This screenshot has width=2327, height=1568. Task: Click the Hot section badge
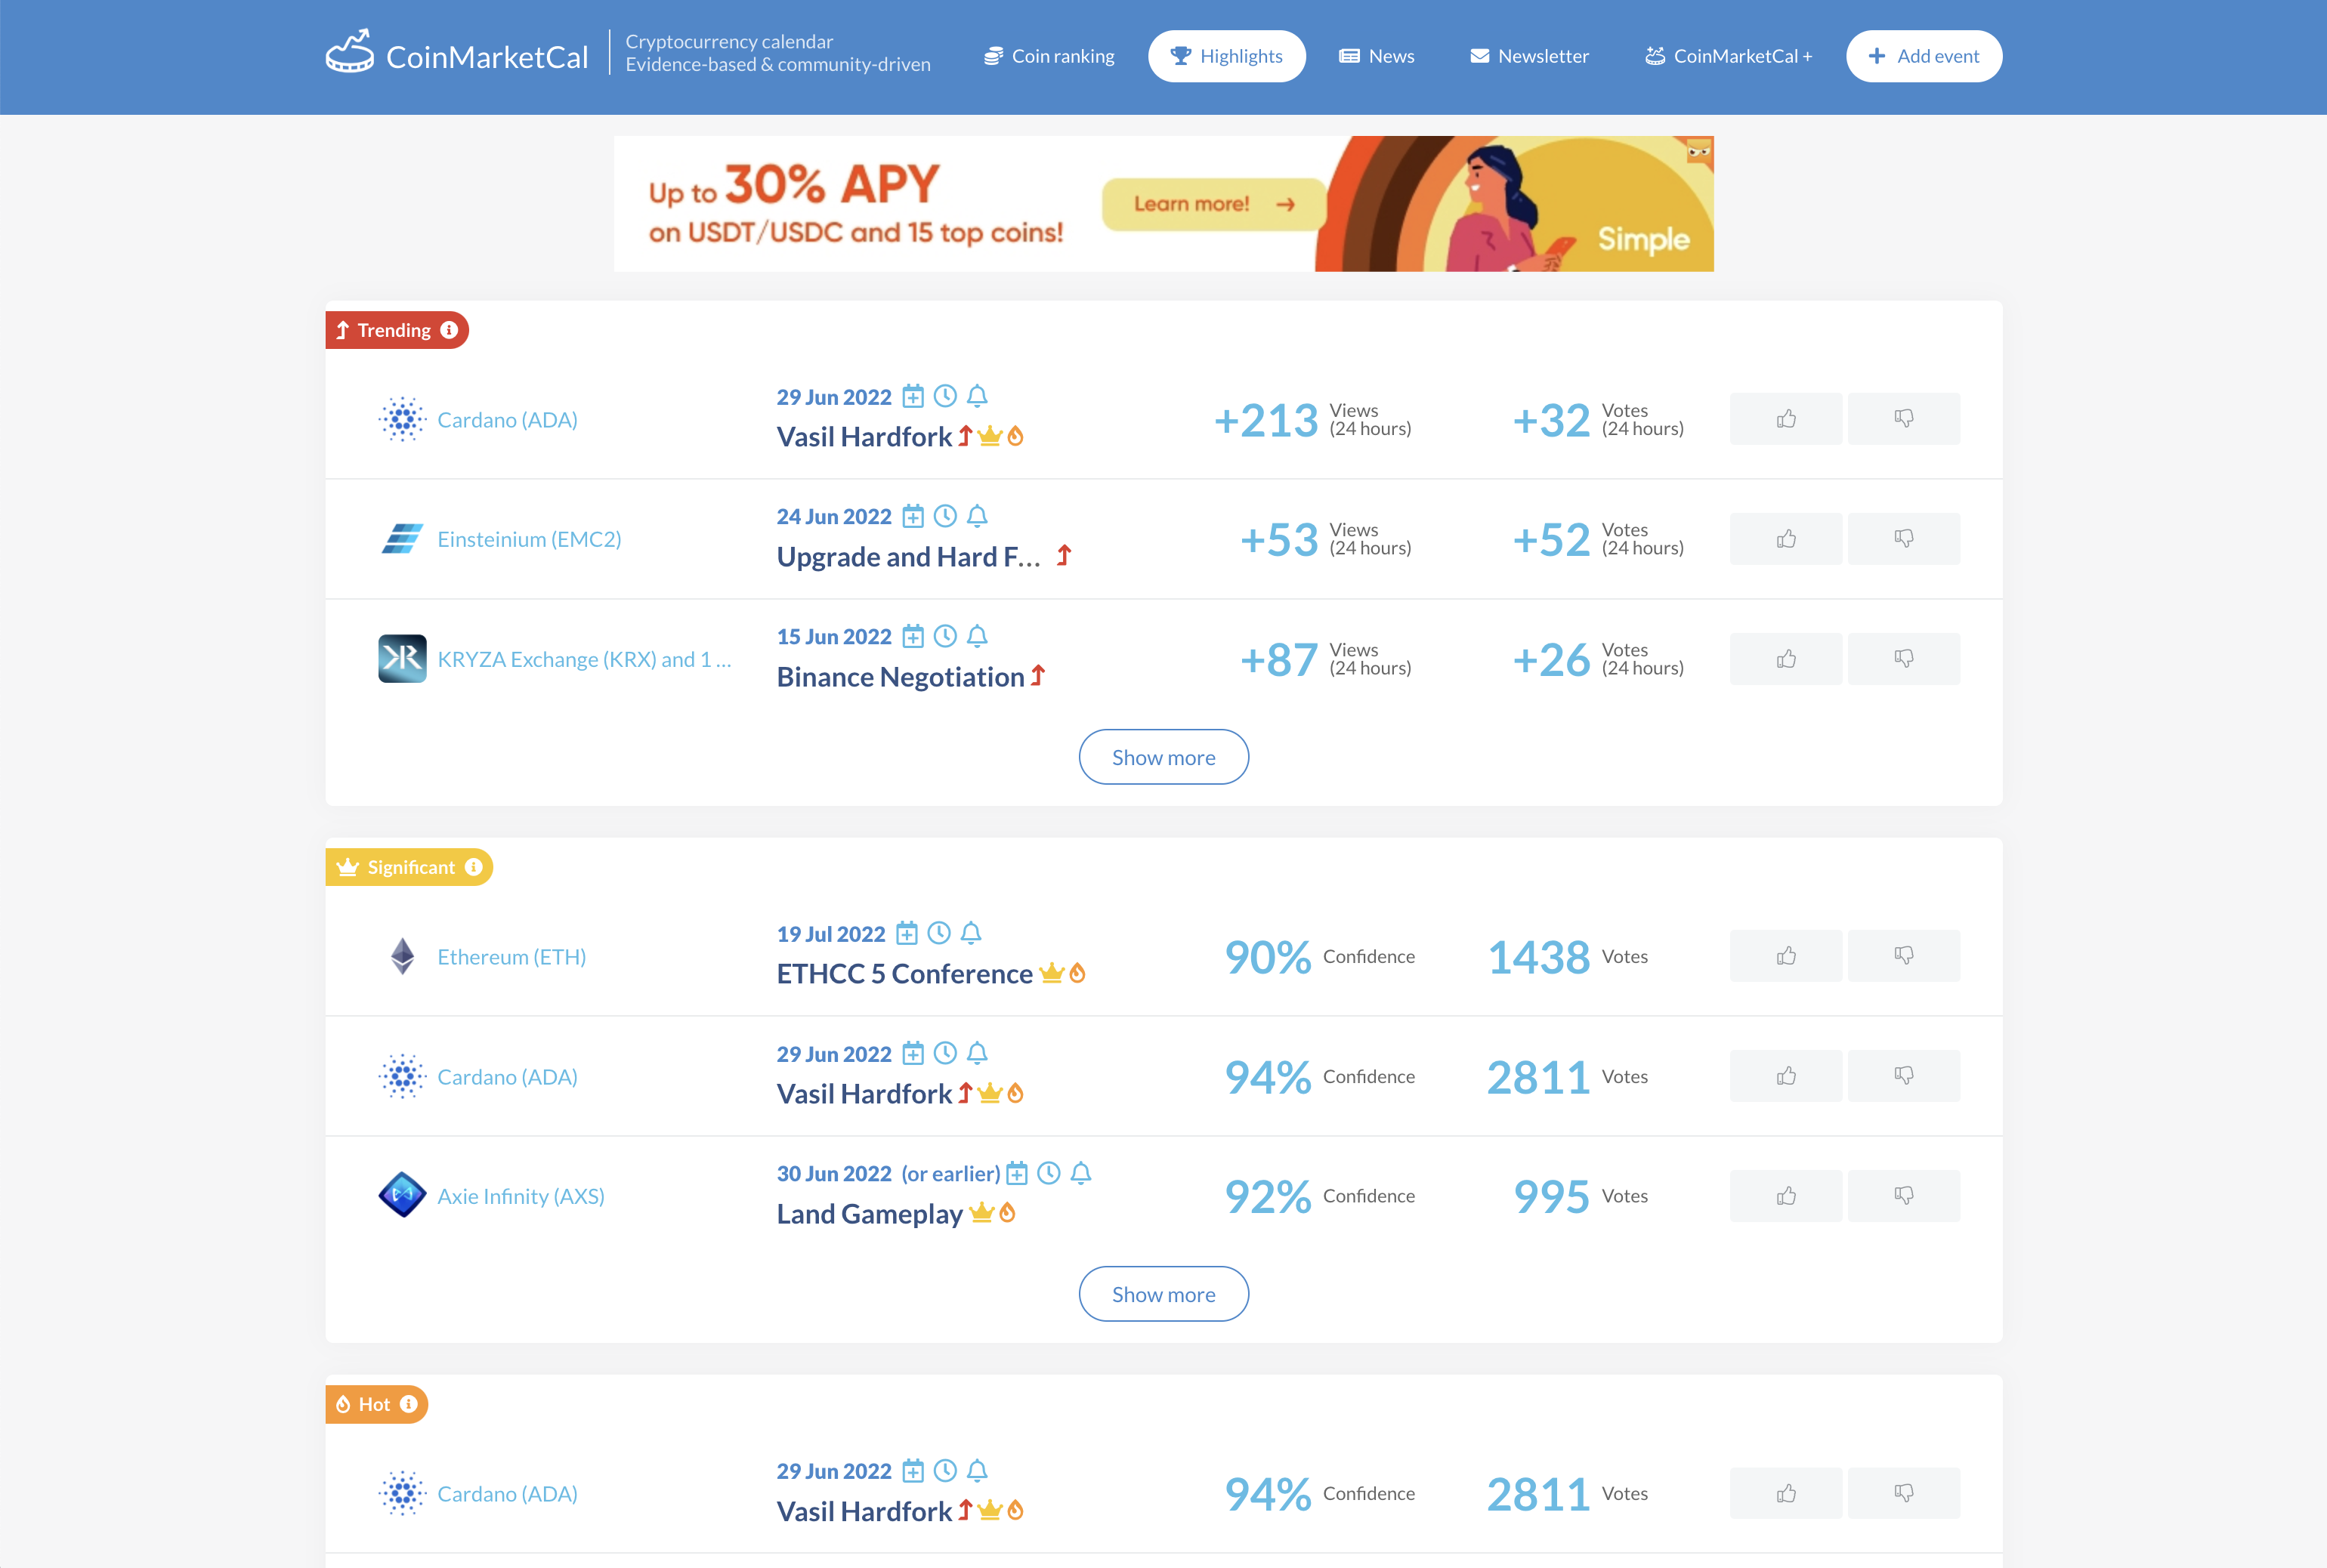[376, 1404]
